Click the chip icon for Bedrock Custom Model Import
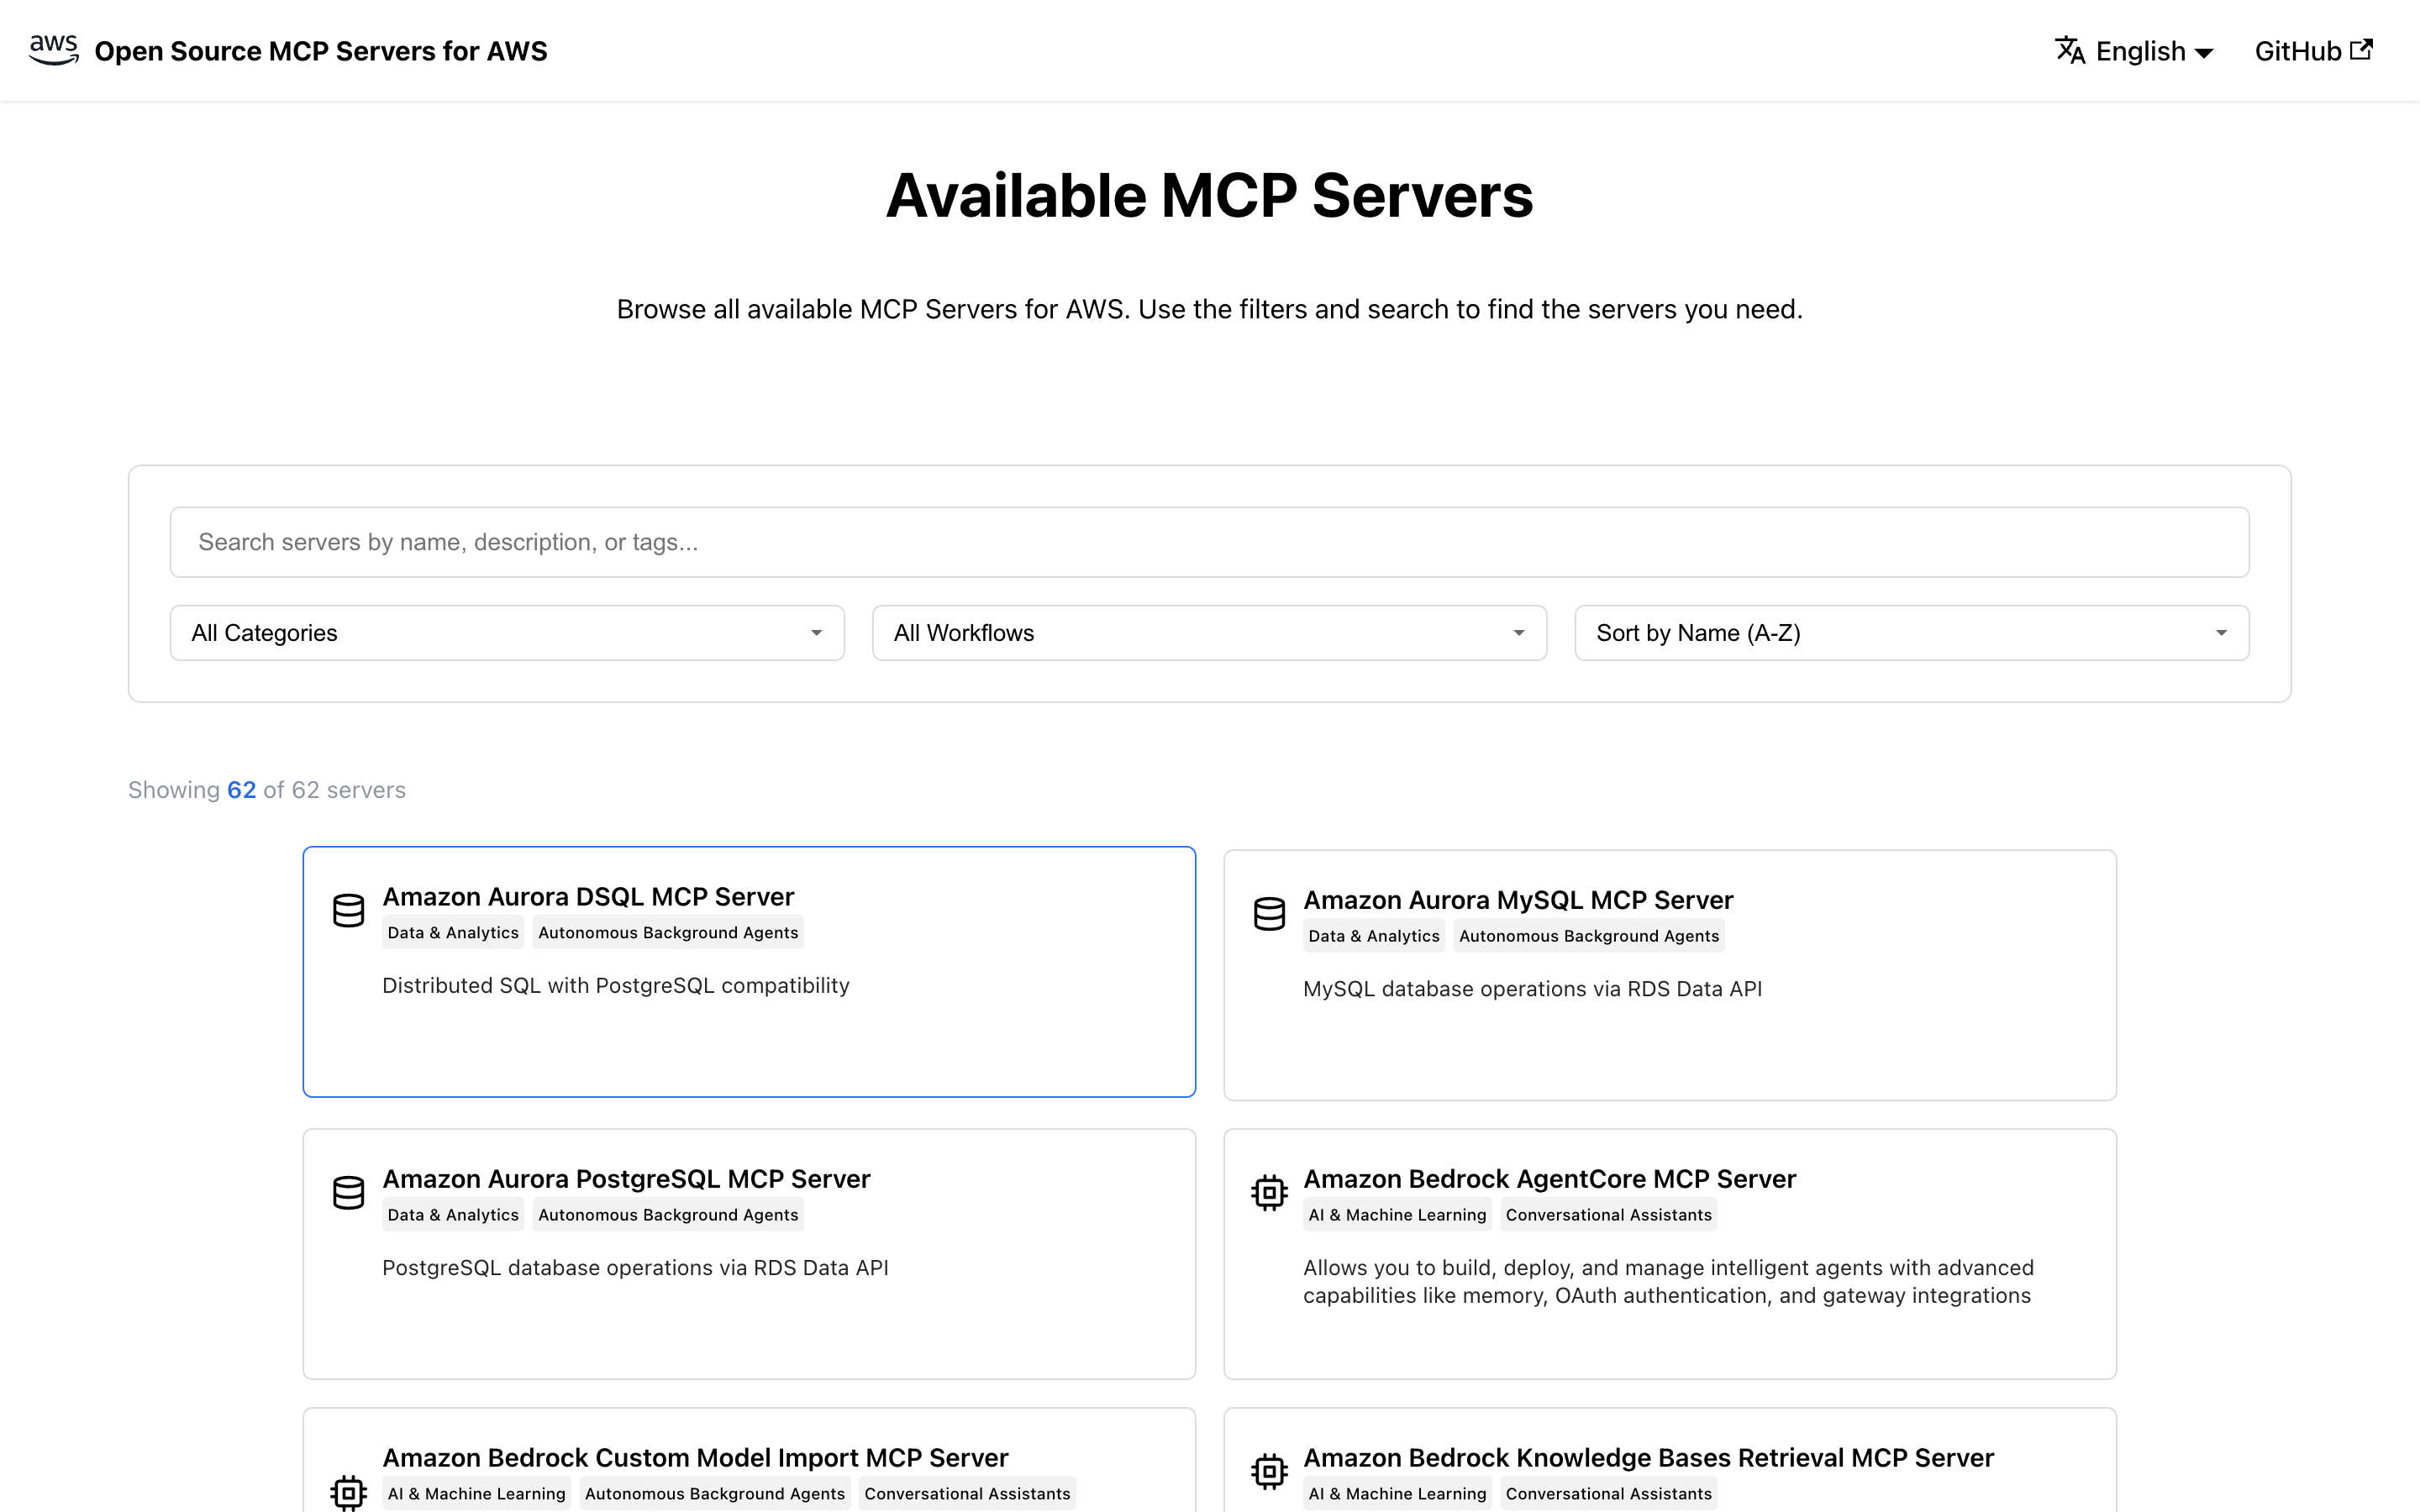2420x1512 pixels. point(348,1493)
